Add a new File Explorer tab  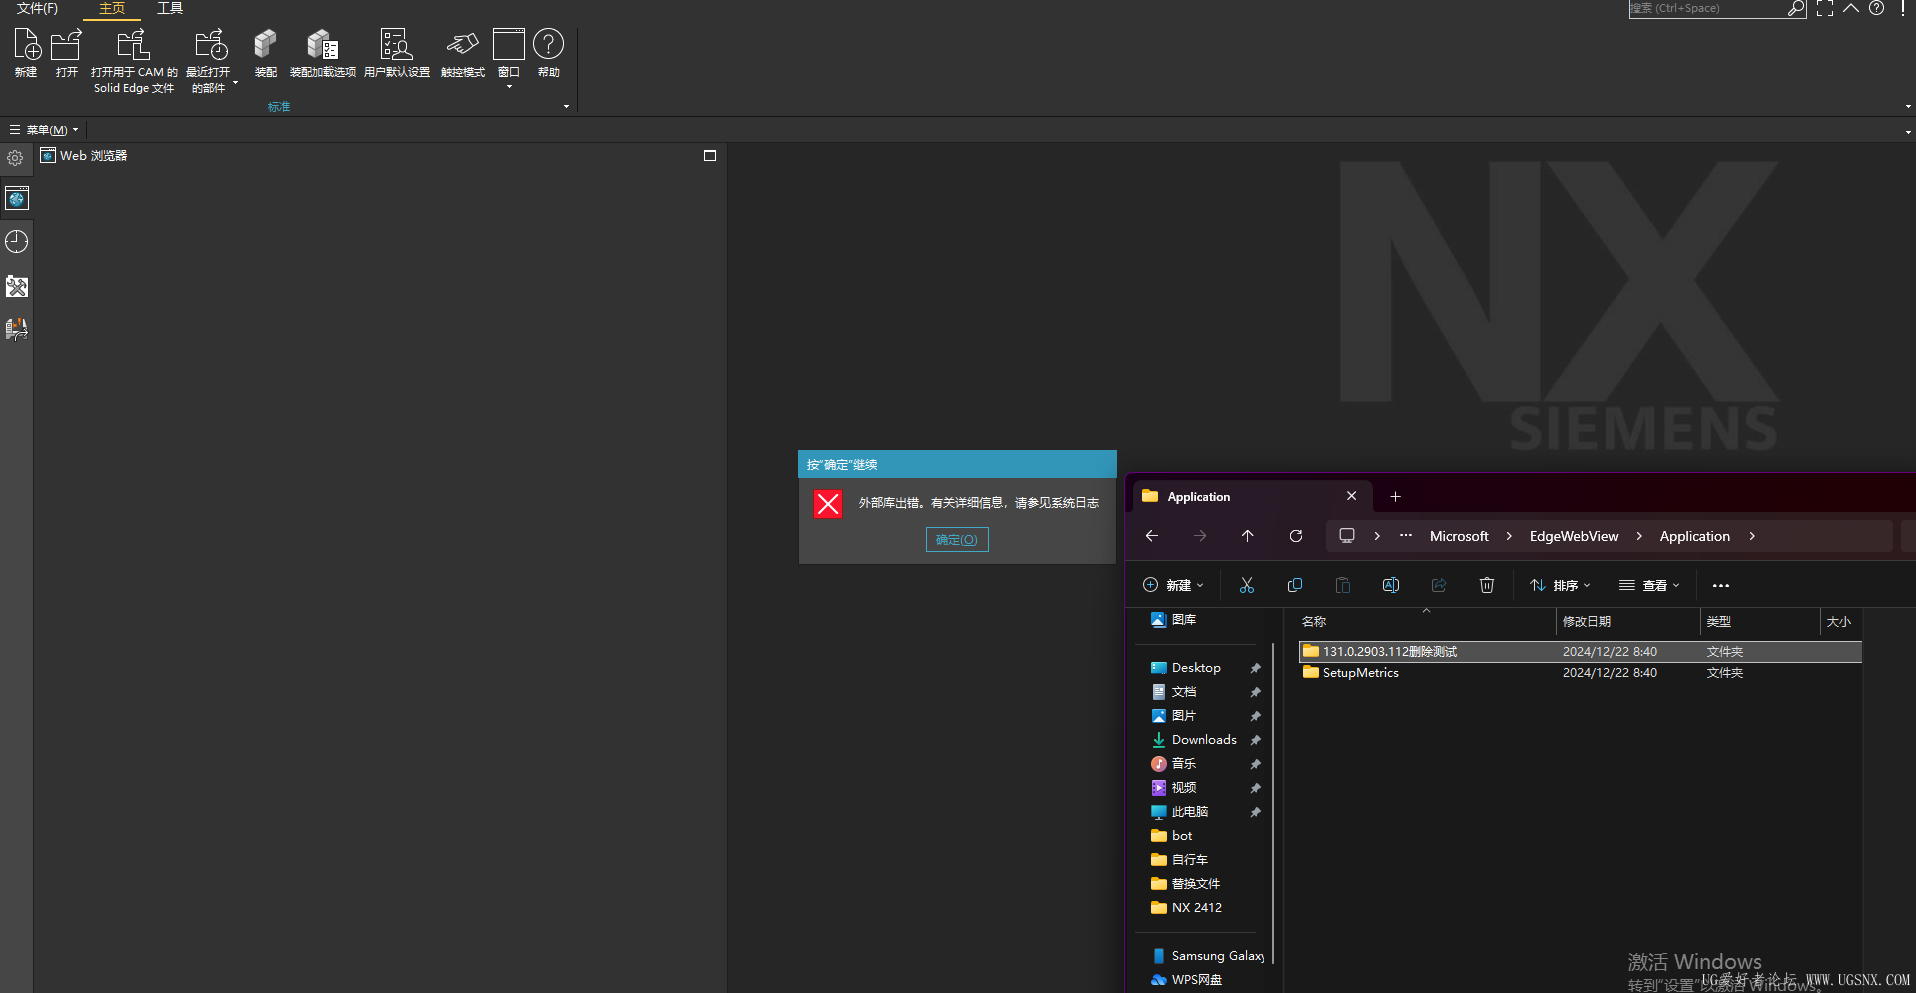point(1395,497)
